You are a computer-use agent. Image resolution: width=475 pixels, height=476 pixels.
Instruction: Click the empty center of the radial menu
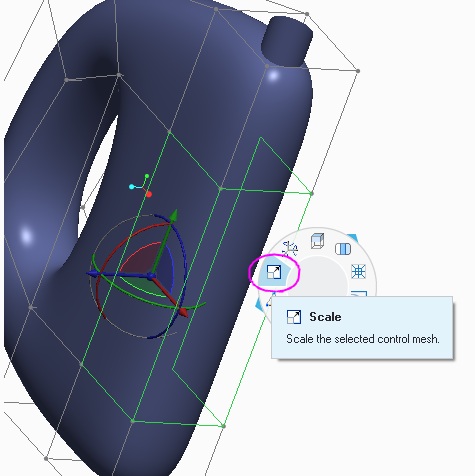click(x=317, y=277)
